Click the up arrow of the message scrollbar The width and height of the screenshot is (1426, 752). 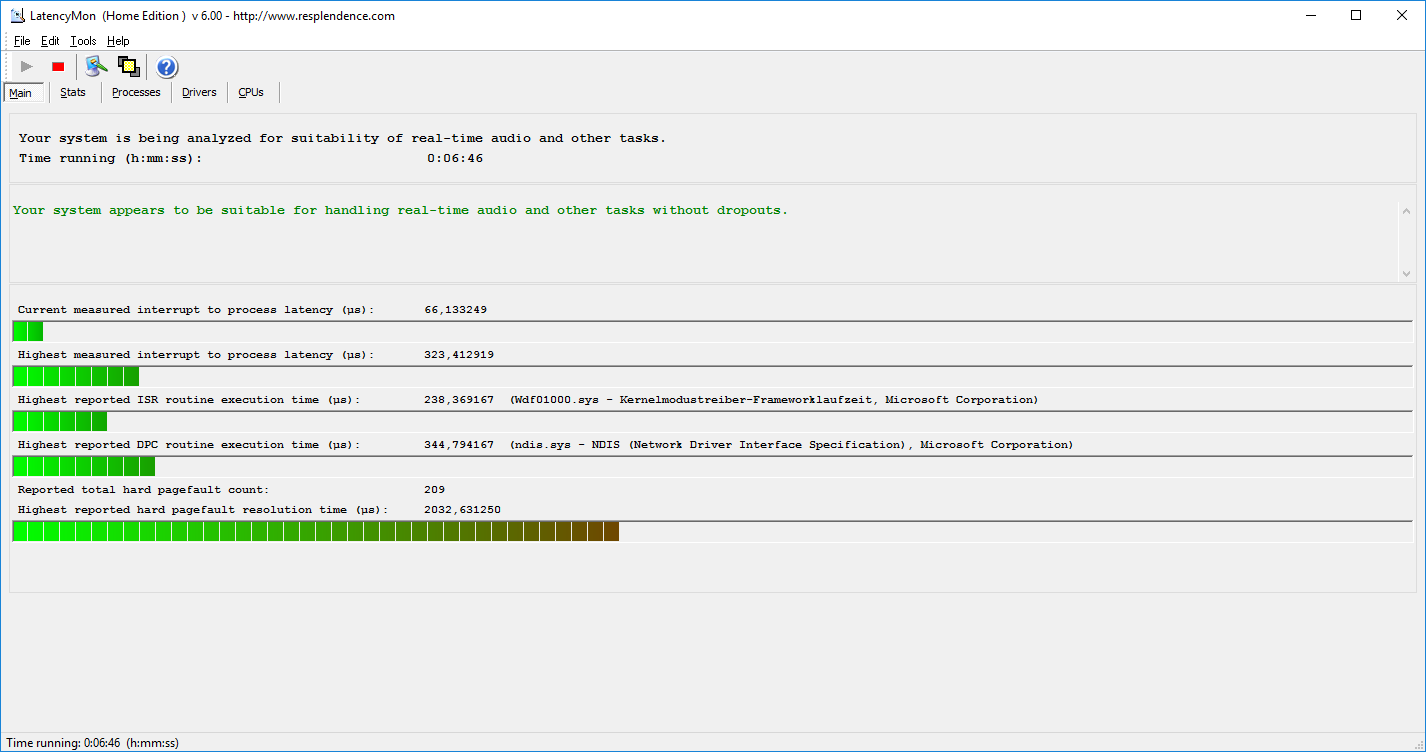tap(1406, 210)
